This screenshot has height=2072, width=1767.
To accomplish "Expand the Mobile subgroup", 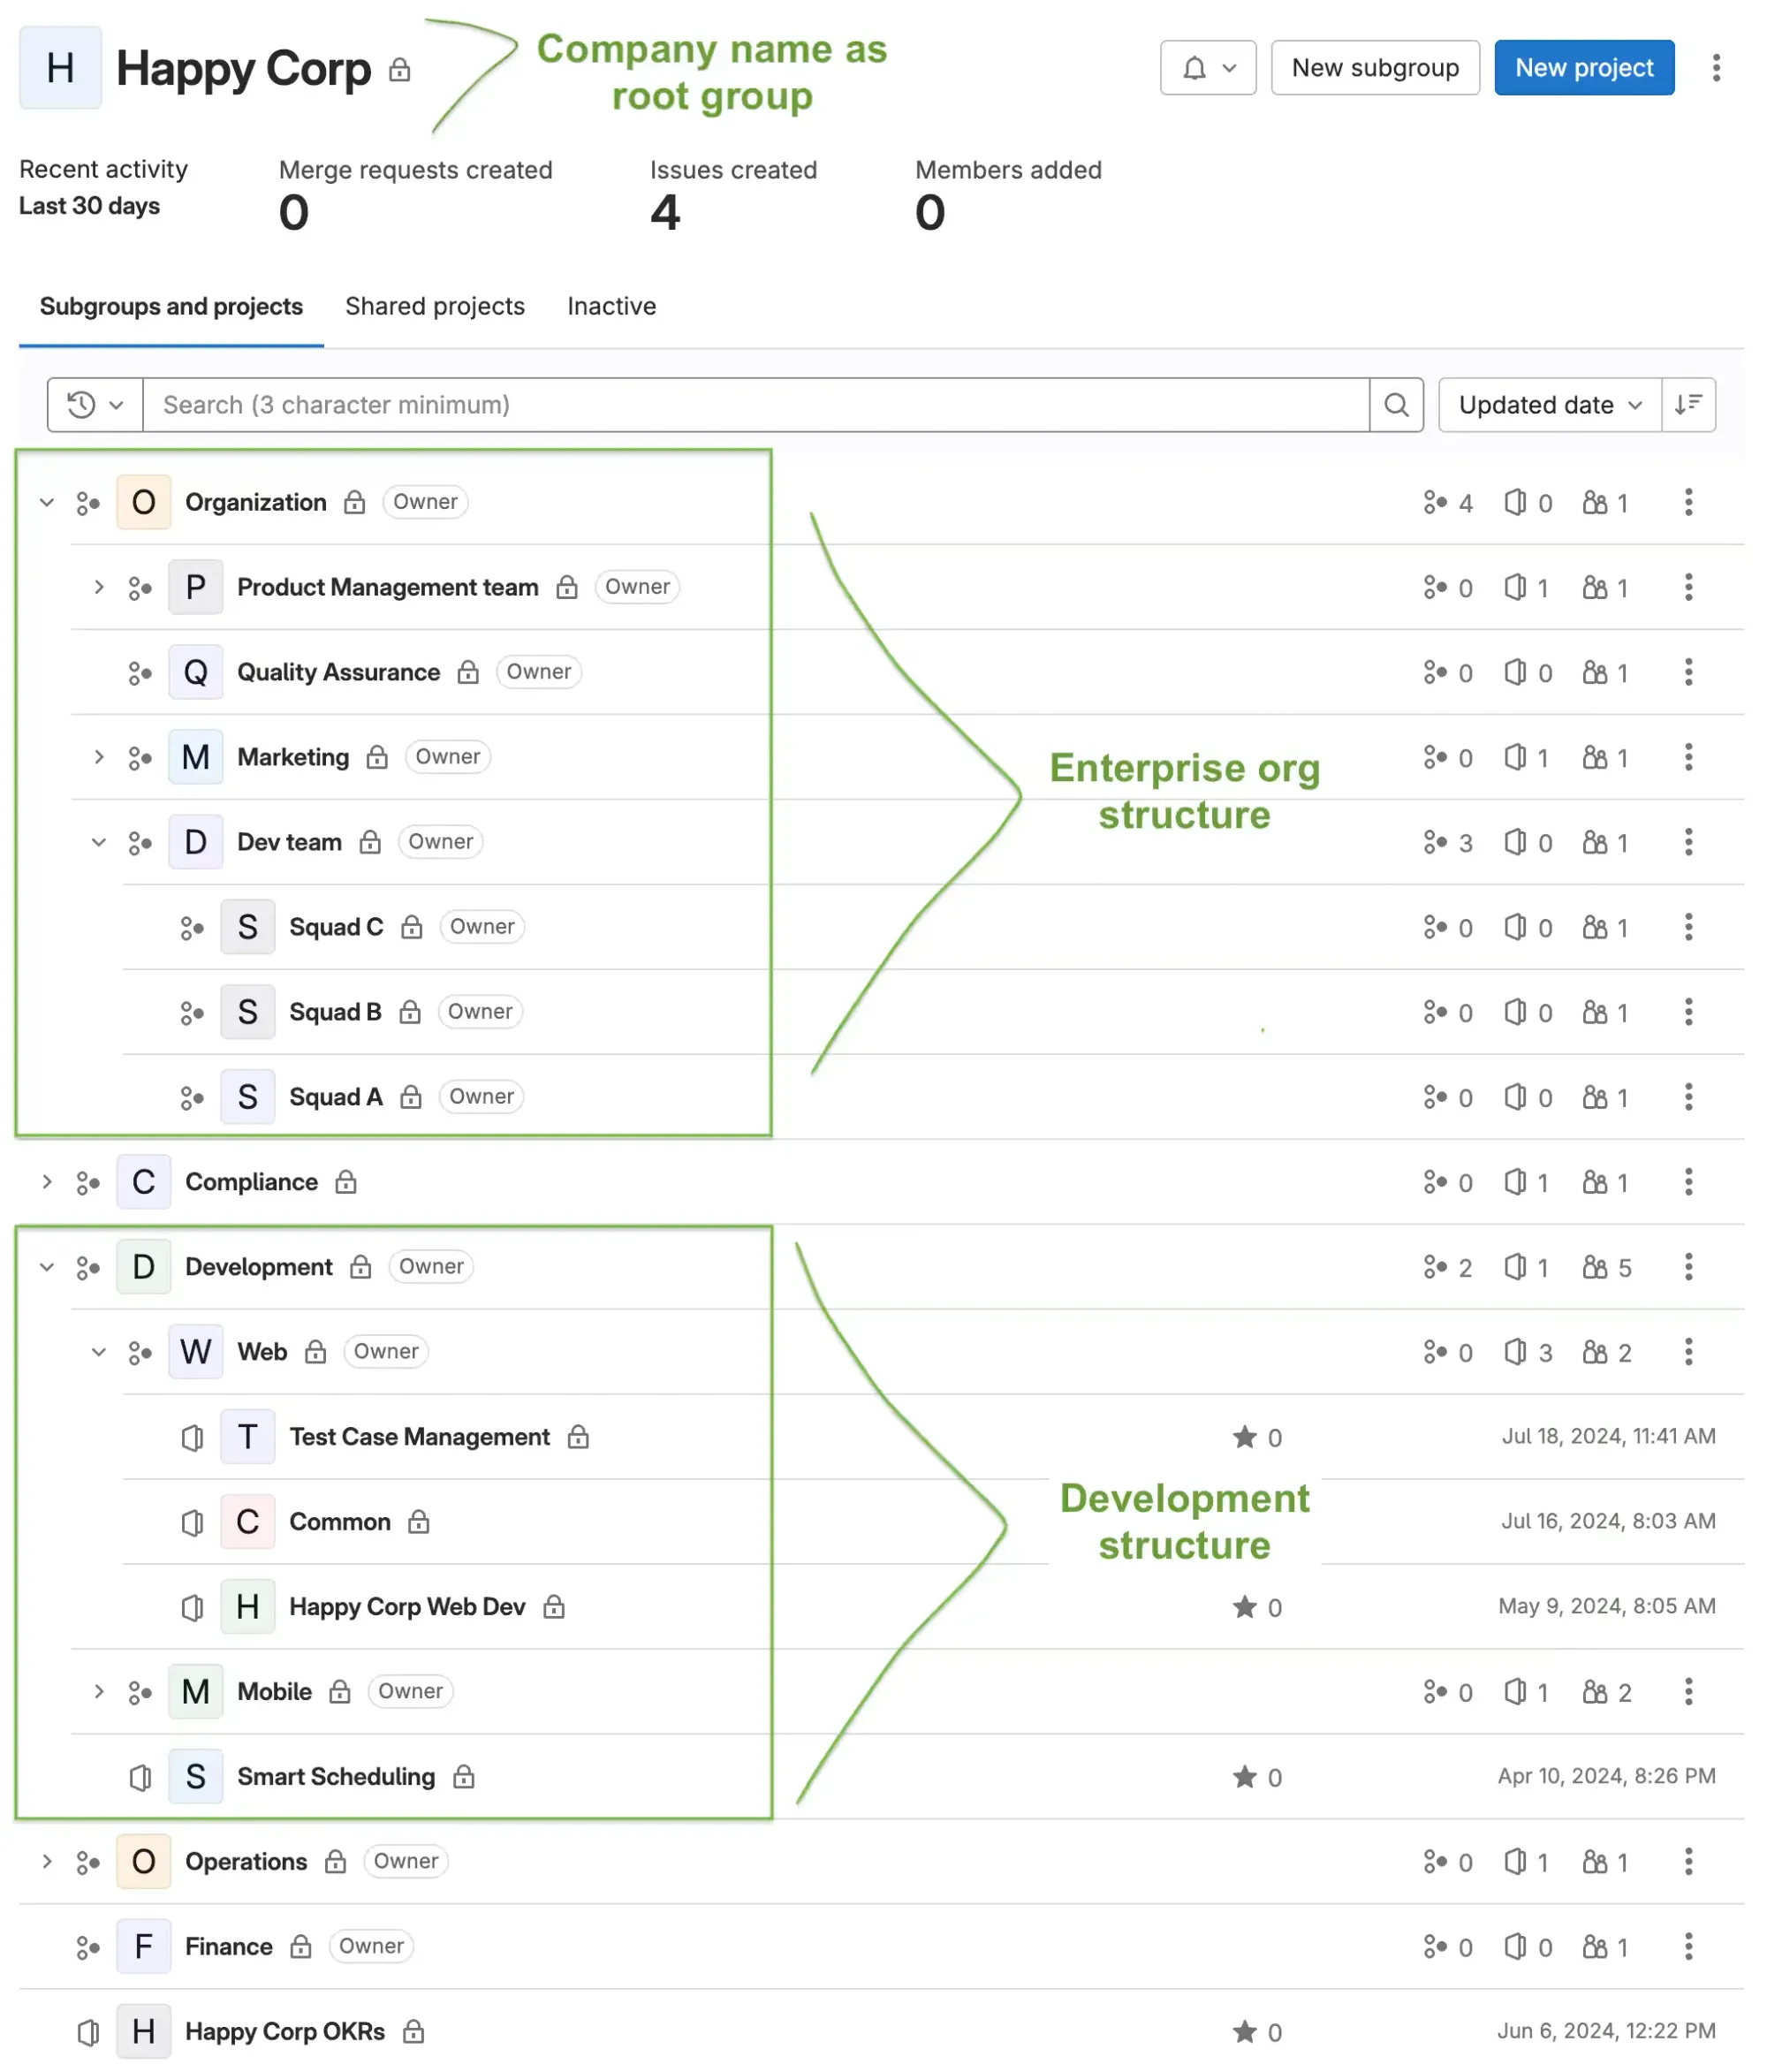I will (99, 1692).
